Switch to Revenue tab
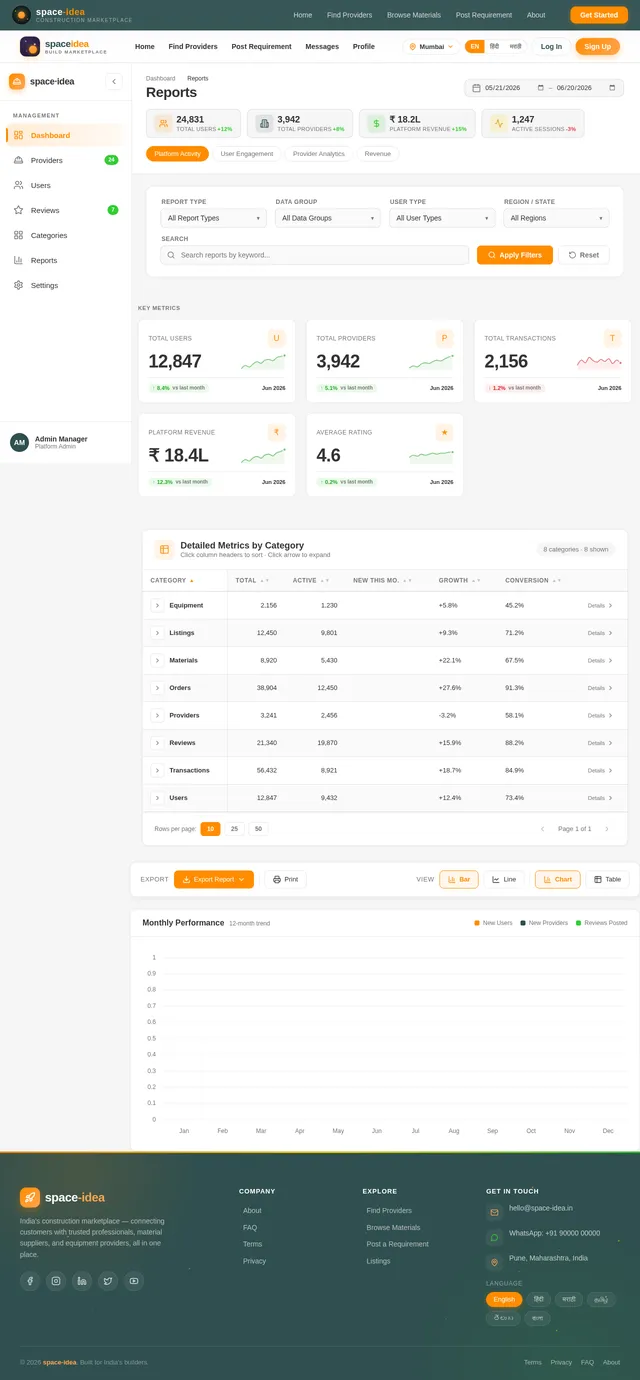This screenshot has height=1380, width=640. point(378,154)
